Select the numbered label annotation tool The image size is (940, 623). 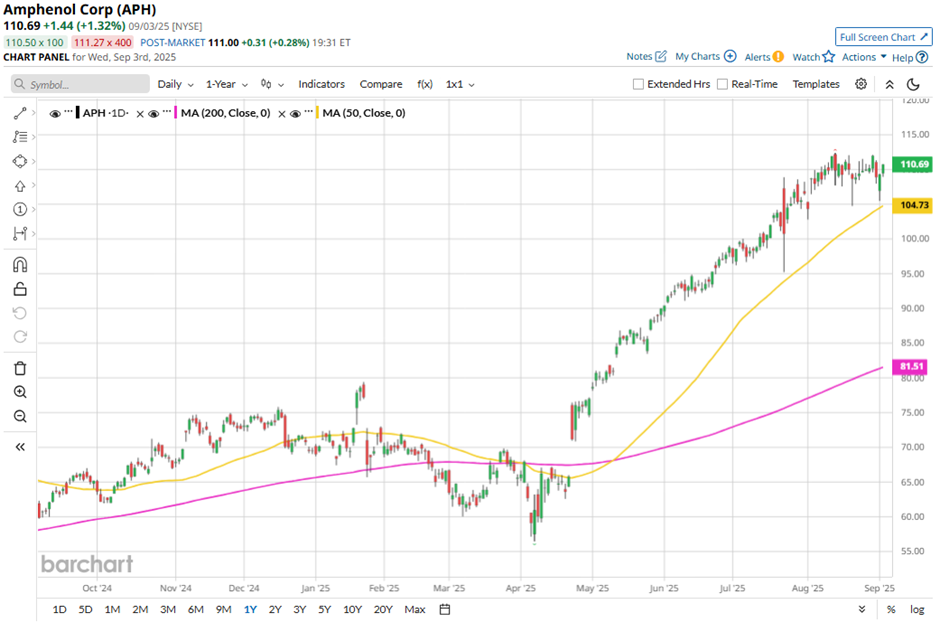coord(20,209)
